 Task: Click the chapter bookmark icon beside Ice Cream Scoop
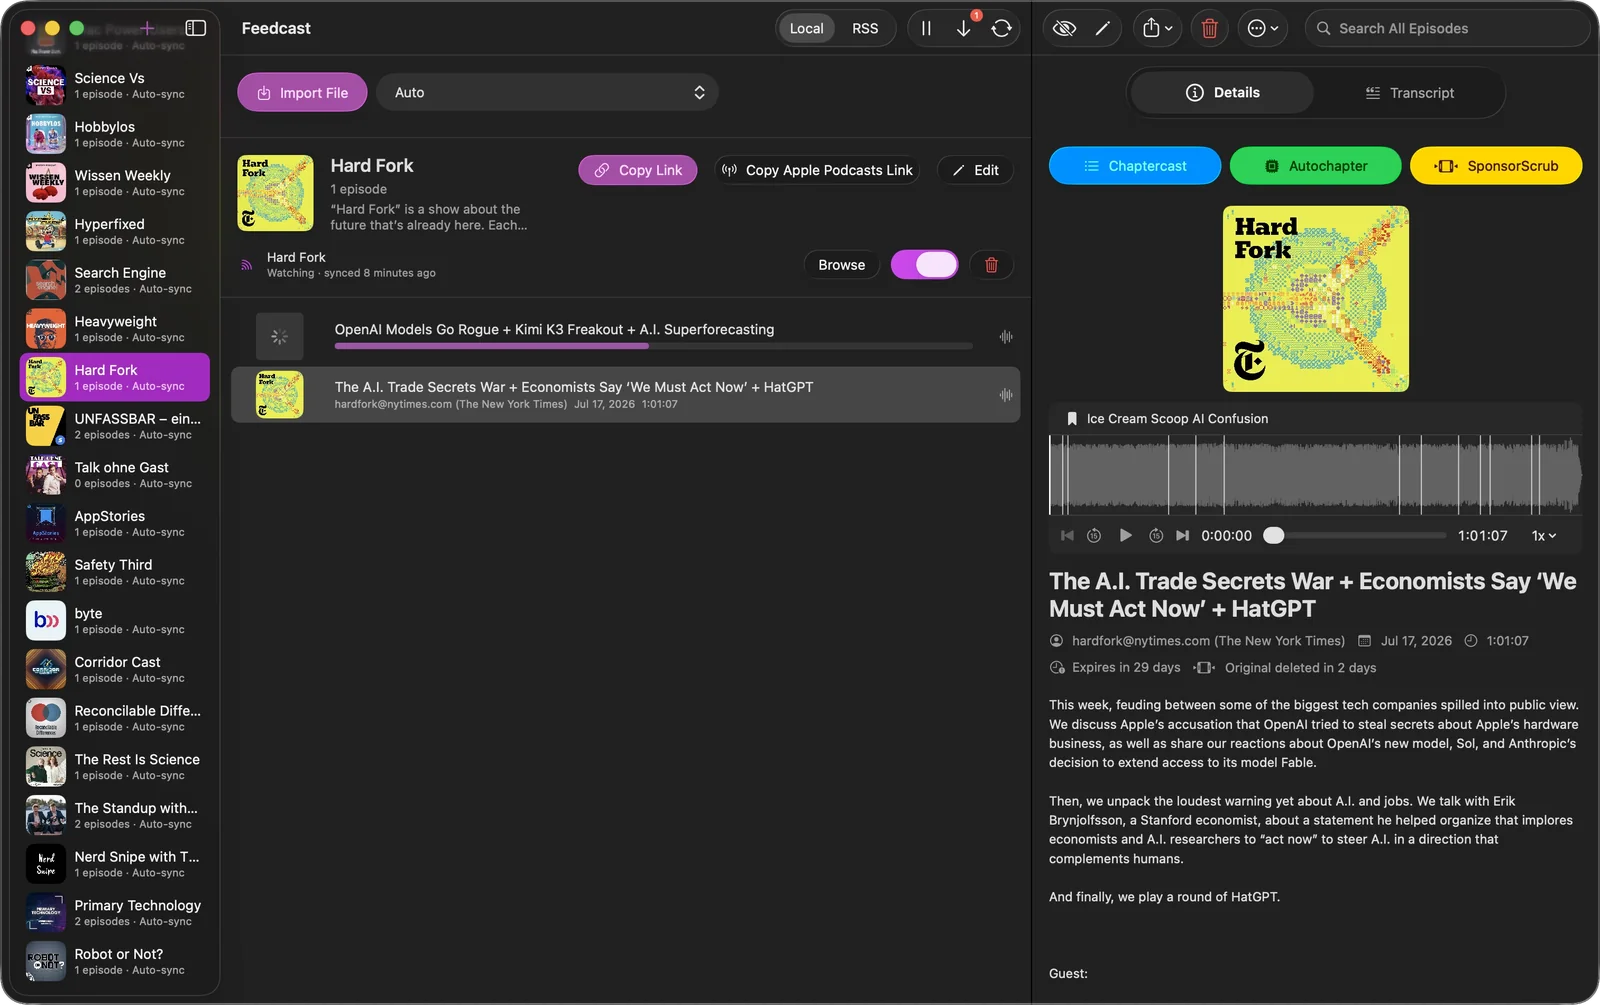click(x=1072, y=419)
